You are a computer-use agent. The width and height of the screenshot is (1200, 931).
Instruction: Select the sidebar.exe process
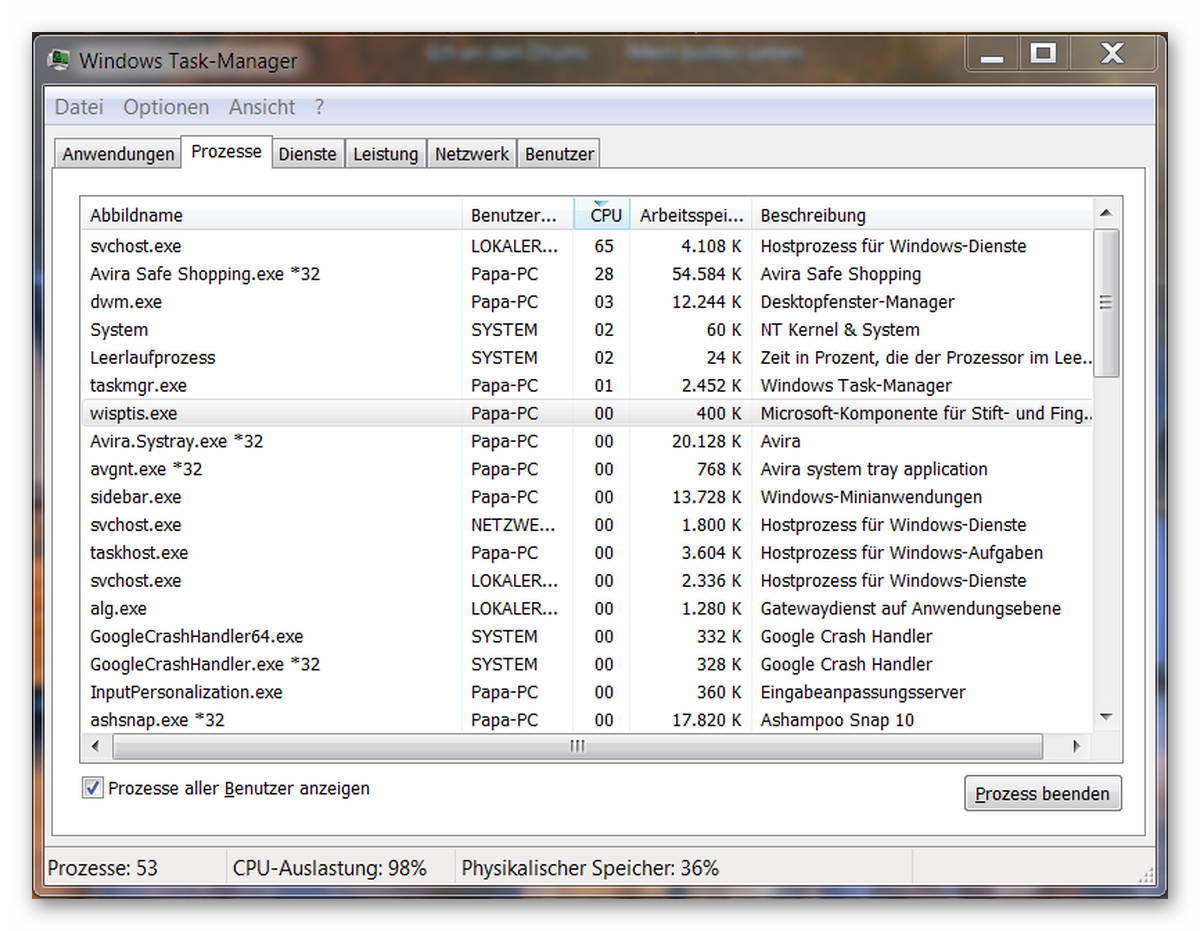pos(588,497)
